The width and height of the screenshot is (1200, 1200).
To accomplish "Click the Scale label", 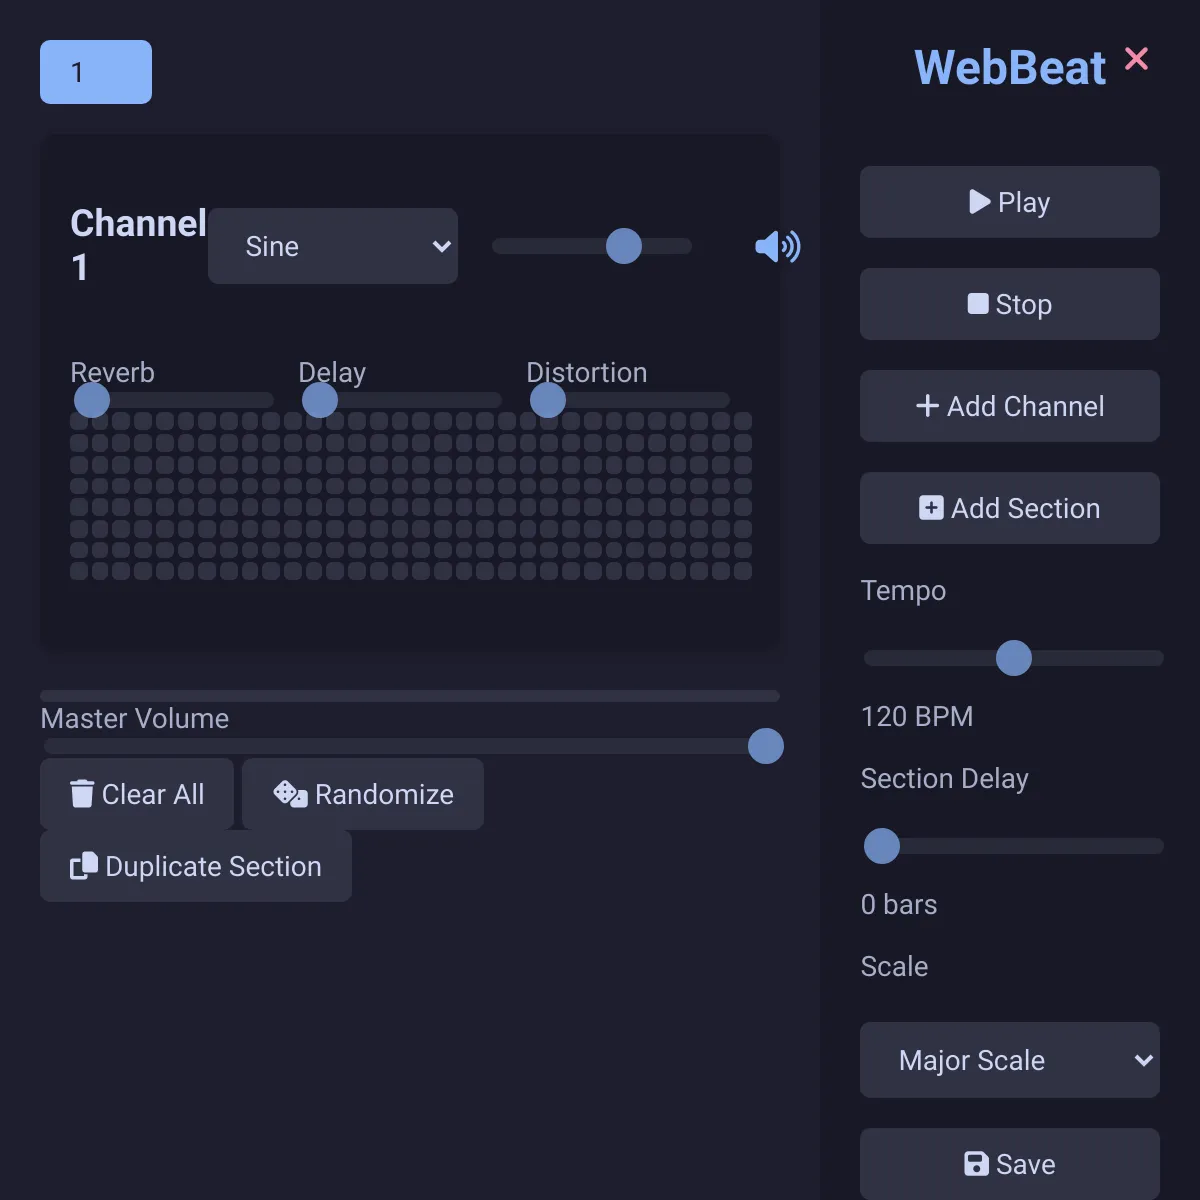I will 895,966.
